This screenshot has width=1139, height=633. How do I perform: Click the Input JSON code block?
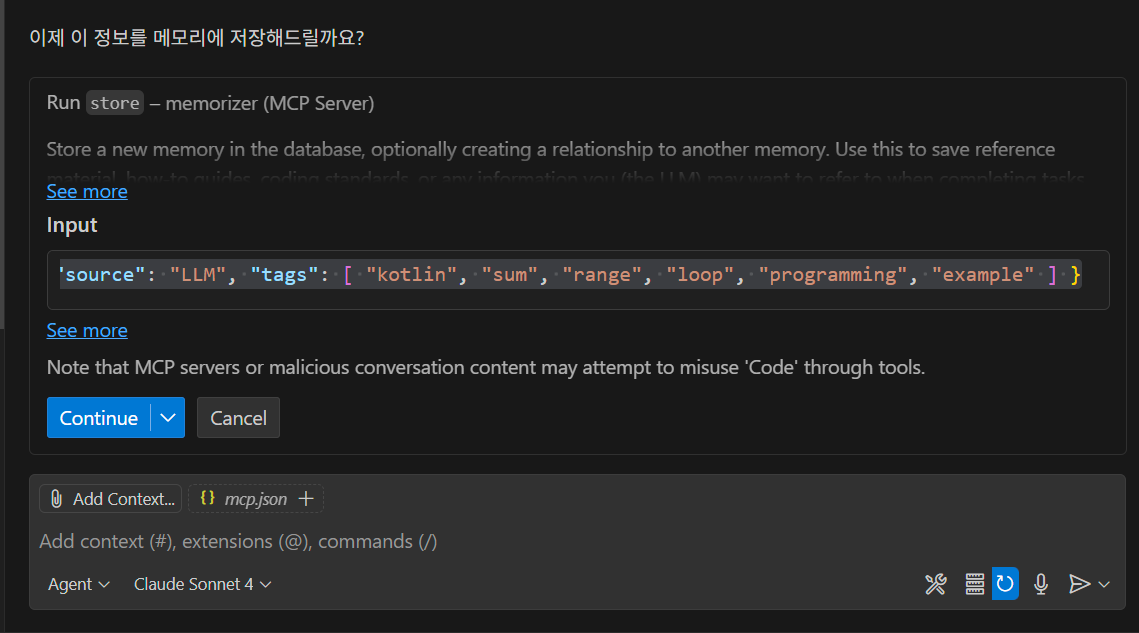570,275
